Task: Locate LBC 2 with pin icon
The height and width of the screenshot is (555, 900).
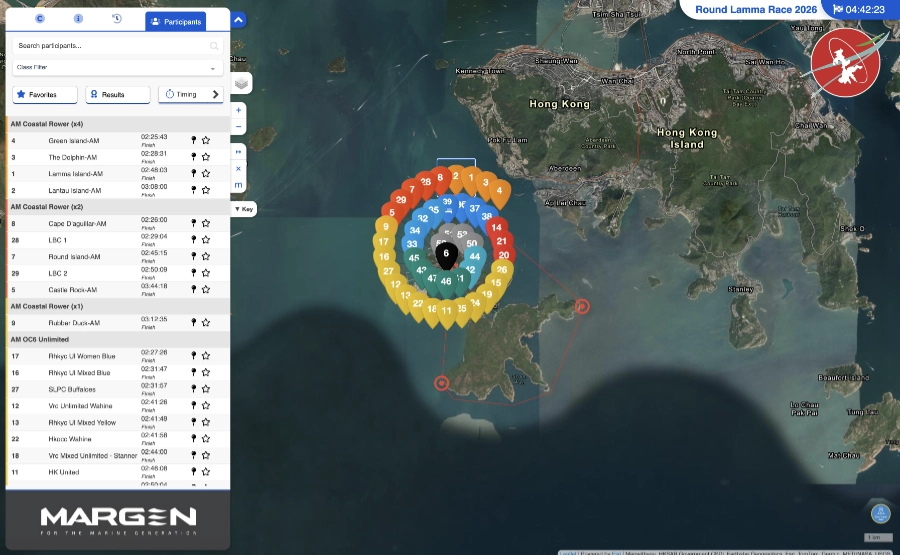Action: click(193, 273)
